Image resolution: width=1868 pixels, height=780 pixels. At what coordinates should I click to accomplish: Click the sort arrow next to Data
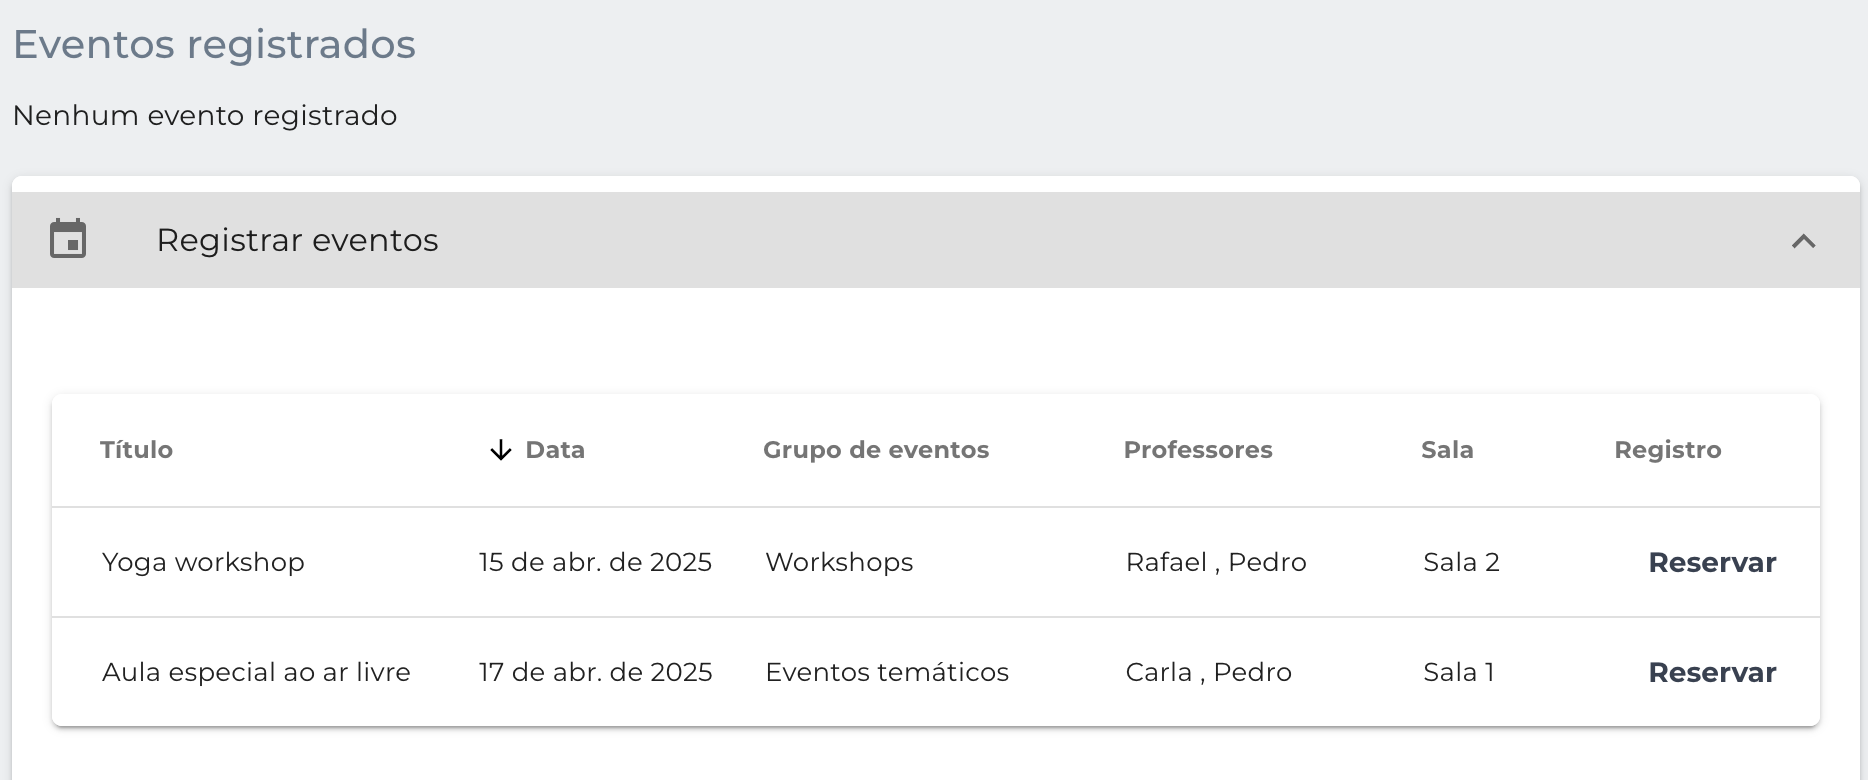pyautogui.click(x=500, y=450)
